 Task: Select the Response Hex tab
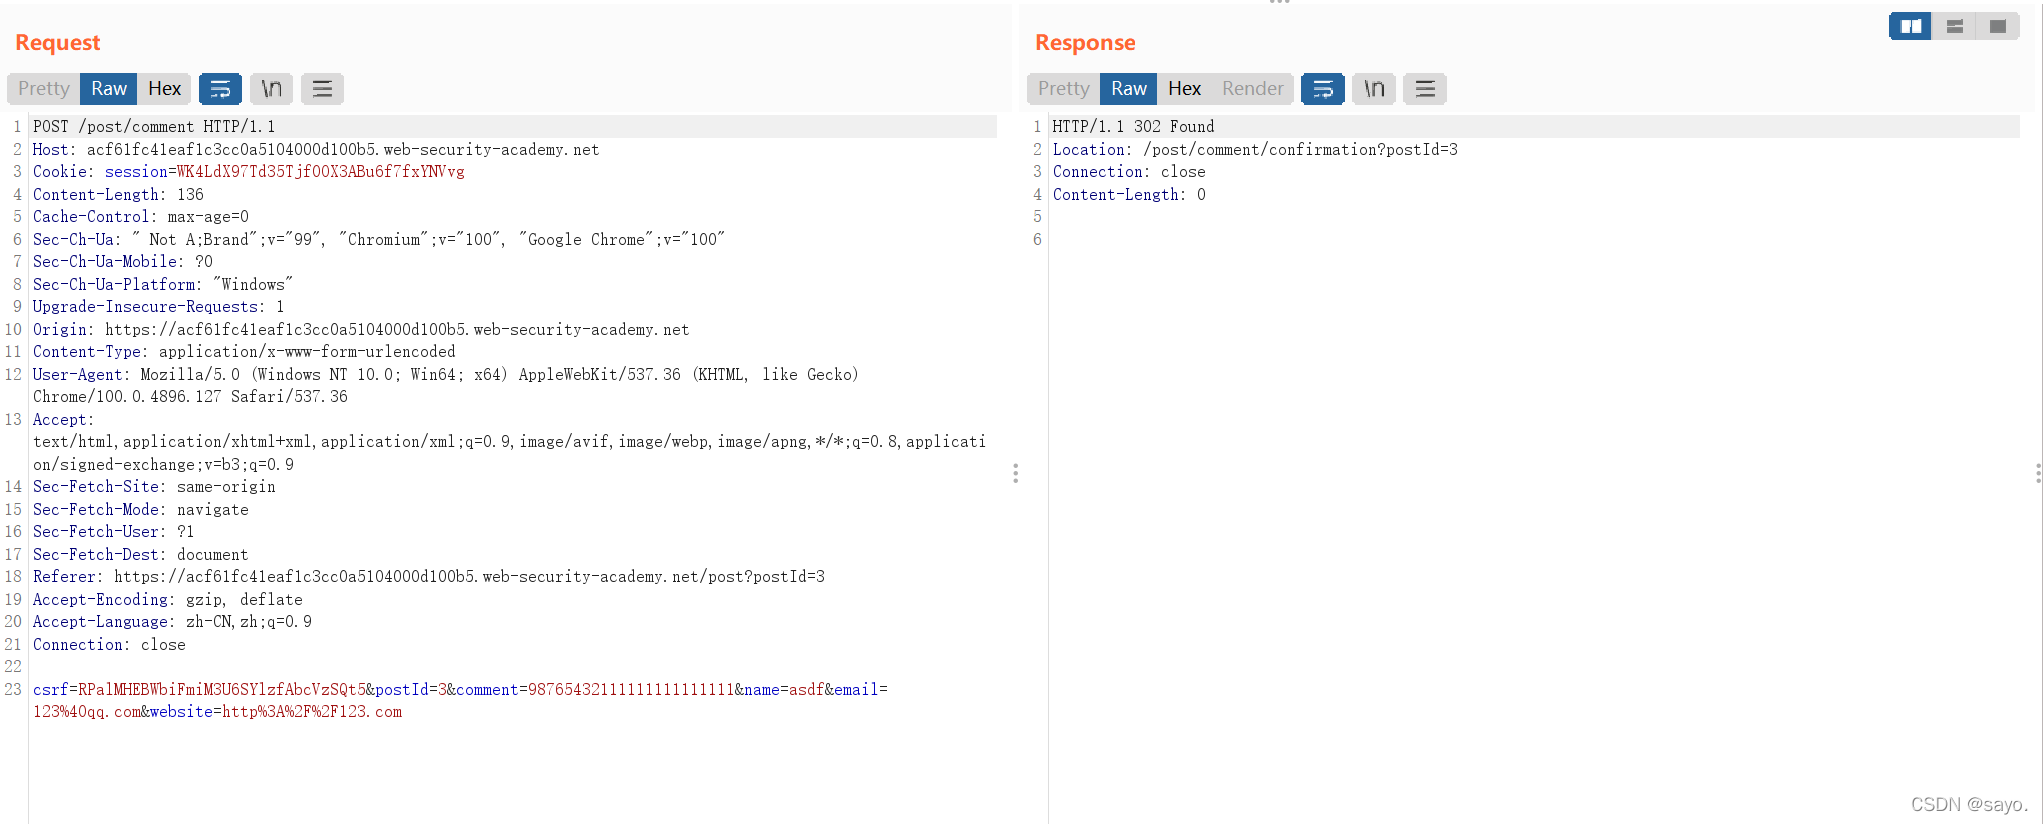[1184, 89]
